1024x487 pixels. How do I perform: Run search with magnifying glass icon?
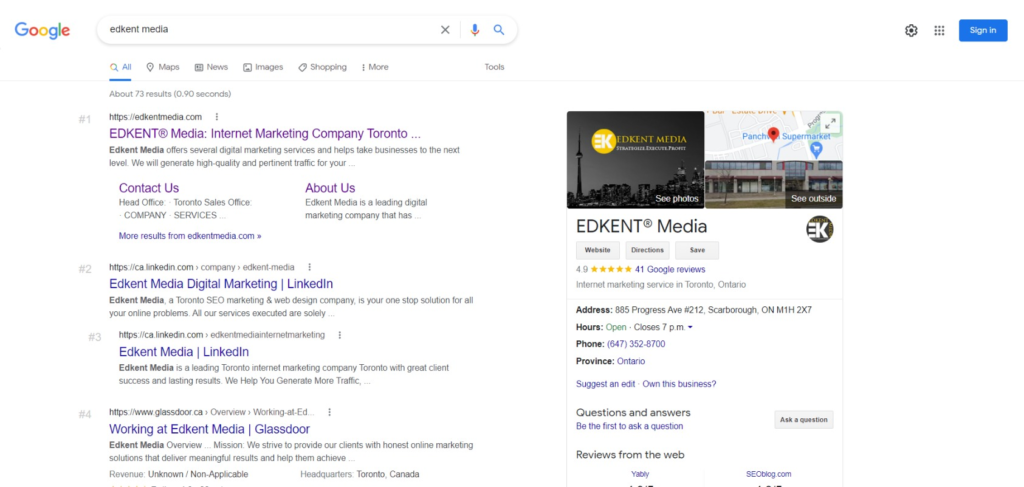click(x=499, y=29)
